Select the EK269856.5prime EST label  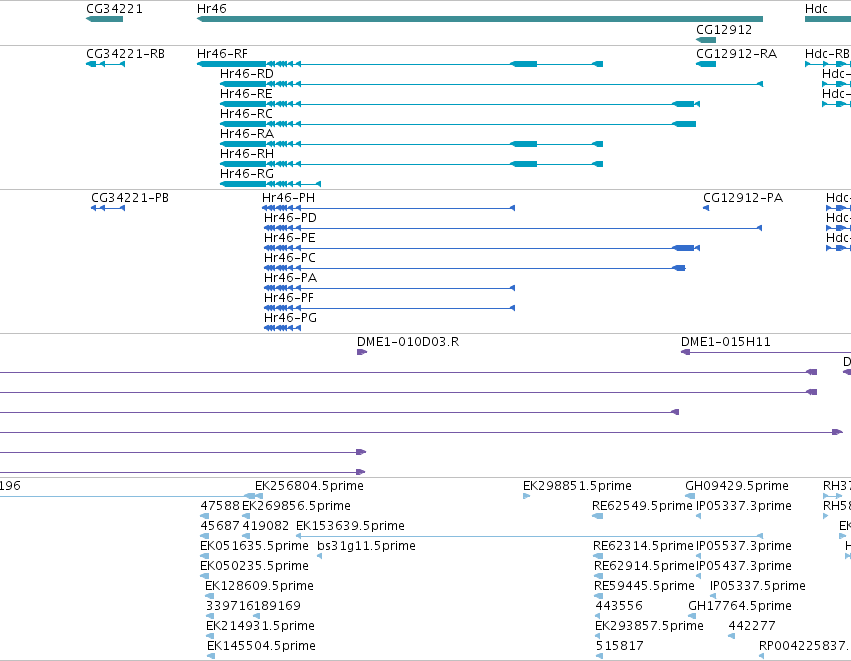click(x=296, y=506)
